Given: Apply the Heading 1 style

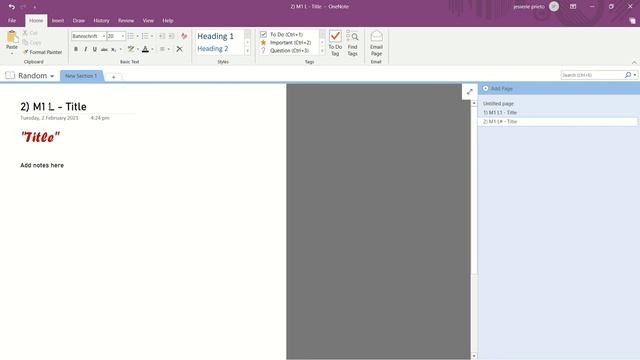Looking at the screenshot, I should coord(216,36).
